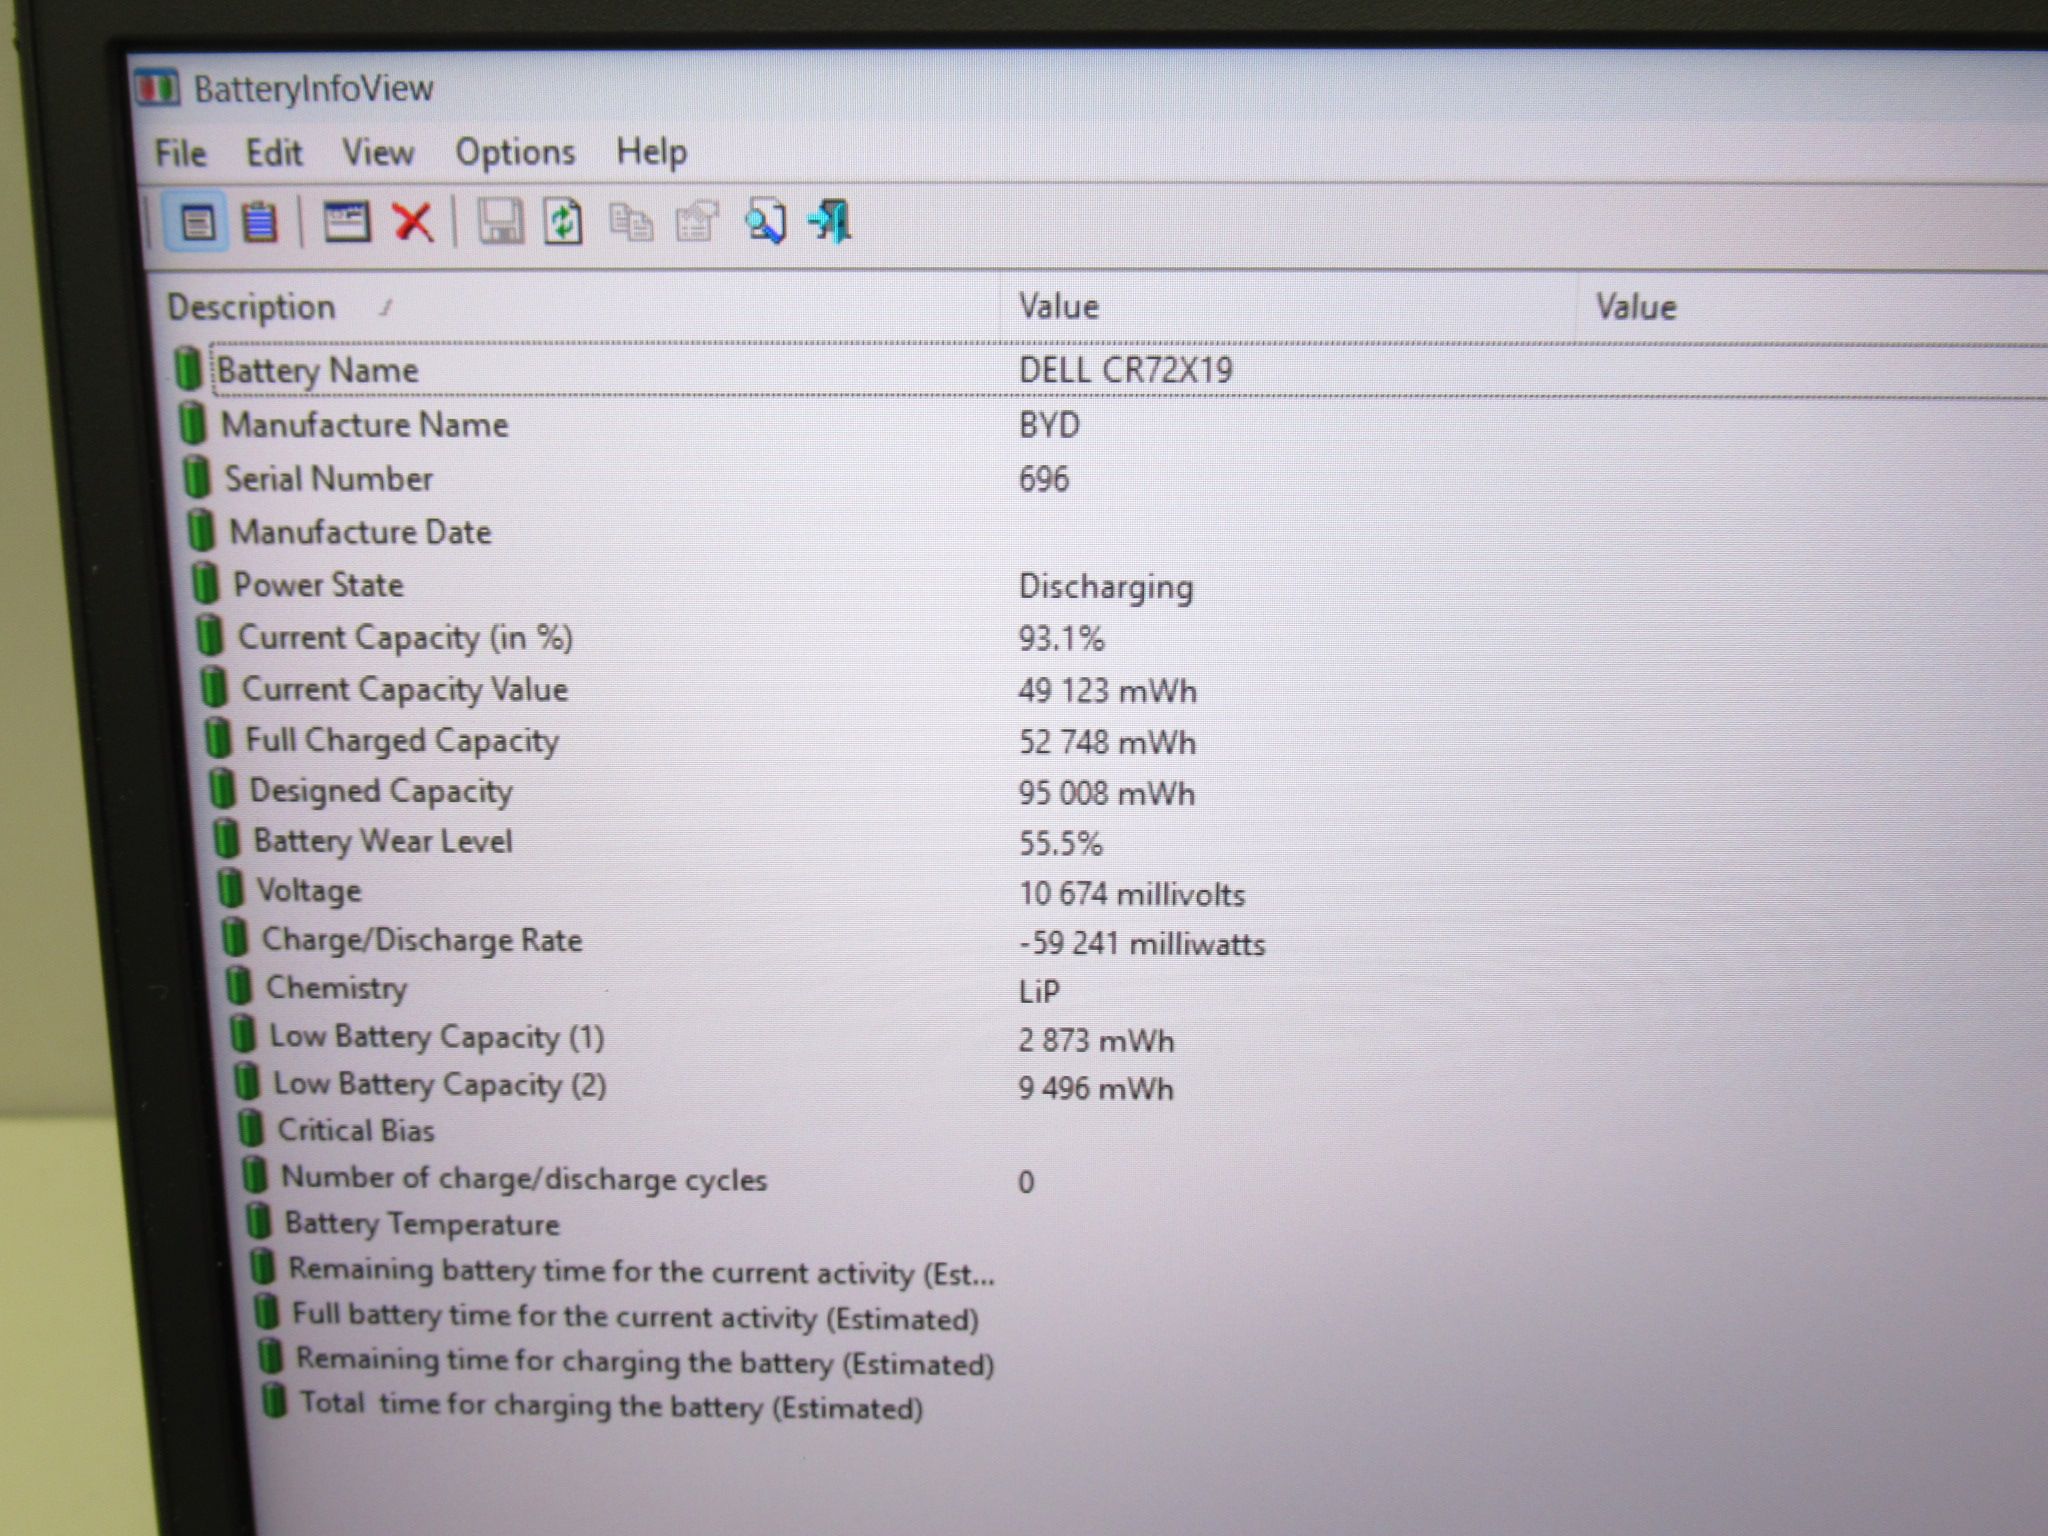This screenshot has height=1536, width=2048.
Task: Click the battery icon beside Critical Bias
Action: 250,1128
